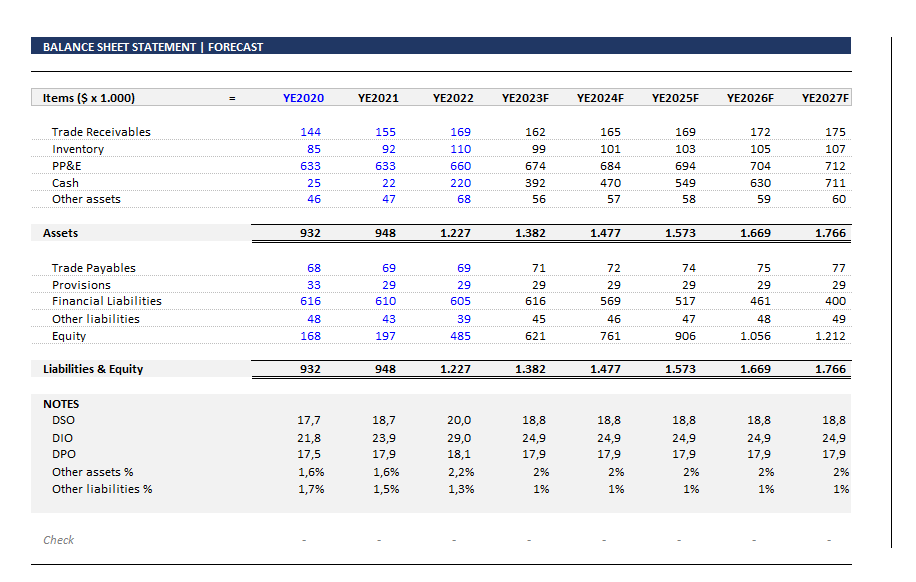Select the YE2021 column header

coord(377,98)
